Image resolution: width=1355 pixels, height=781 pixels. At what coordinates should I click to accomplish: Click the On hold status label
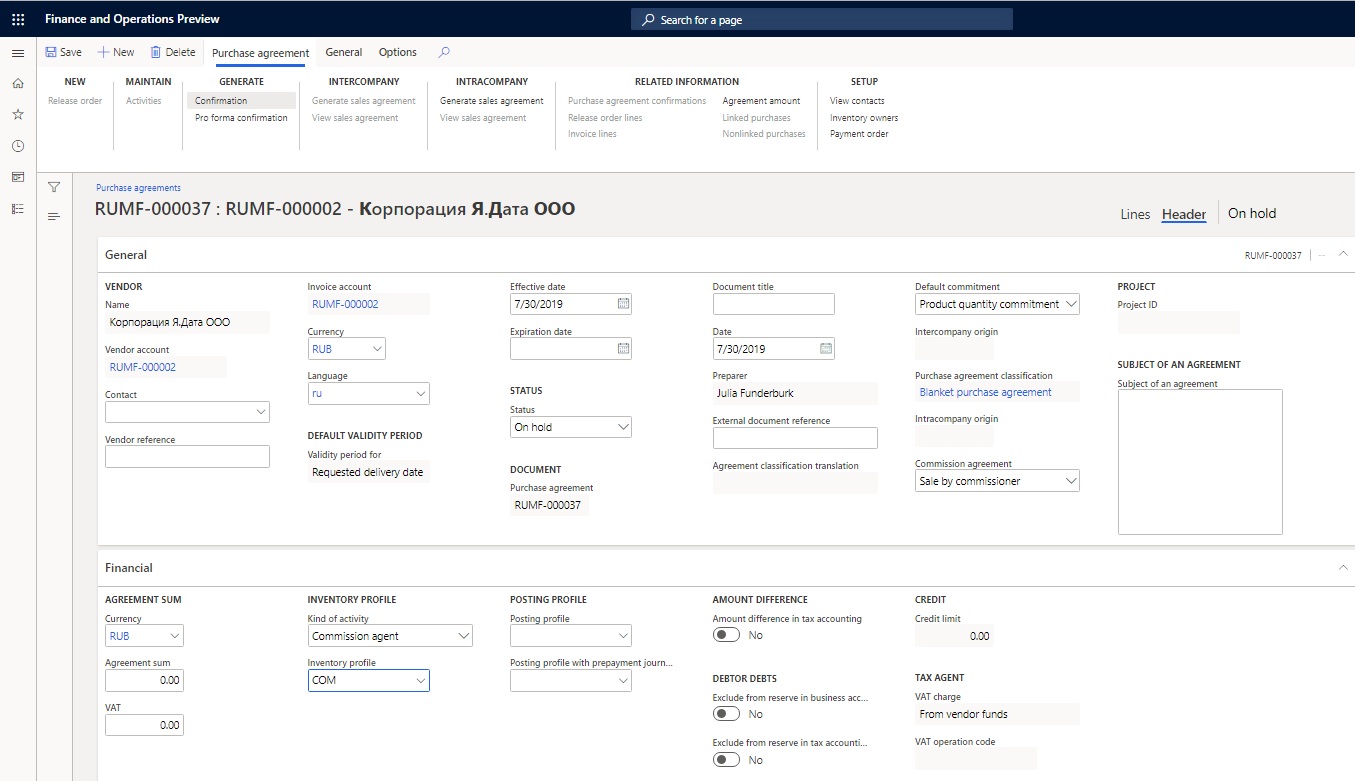pyautogui.click(x=1252, y=213)
